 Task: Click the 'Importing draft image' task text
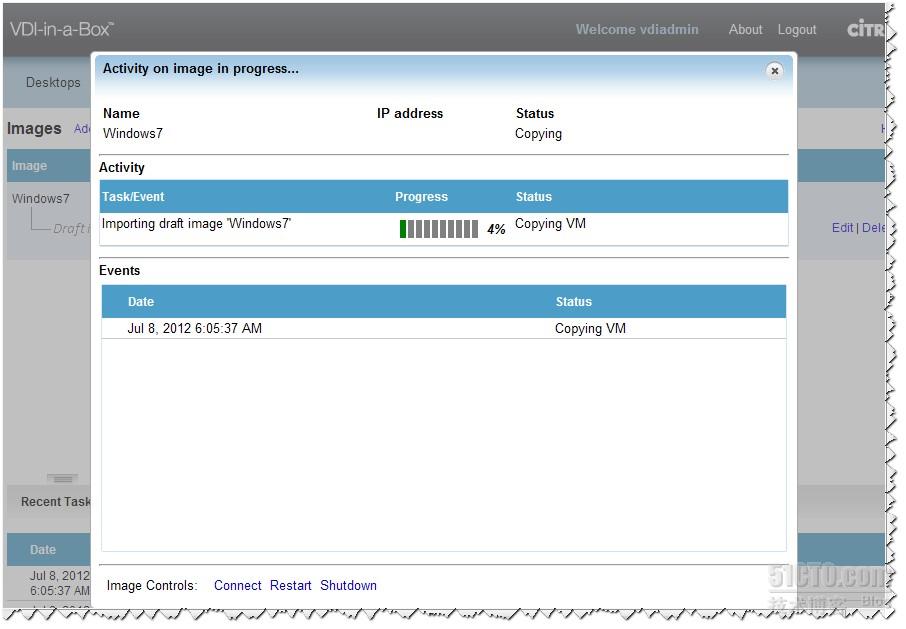[196, 224]
